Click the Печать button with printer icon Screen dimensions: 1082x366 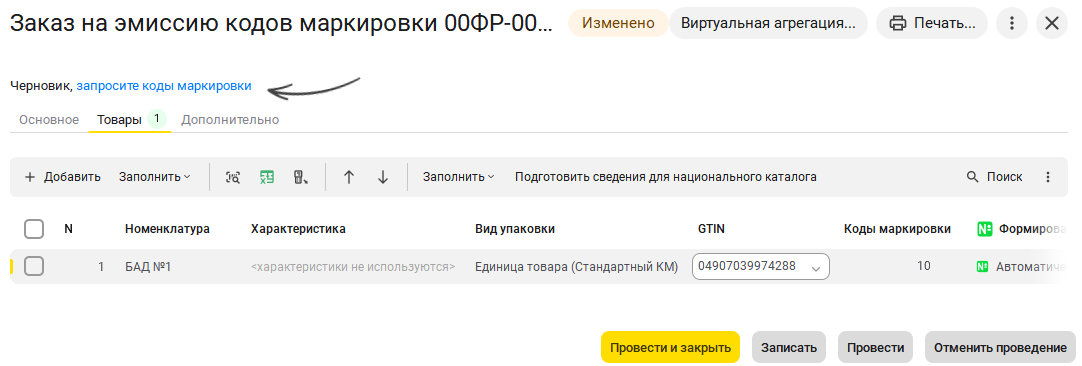click(932, 23)
